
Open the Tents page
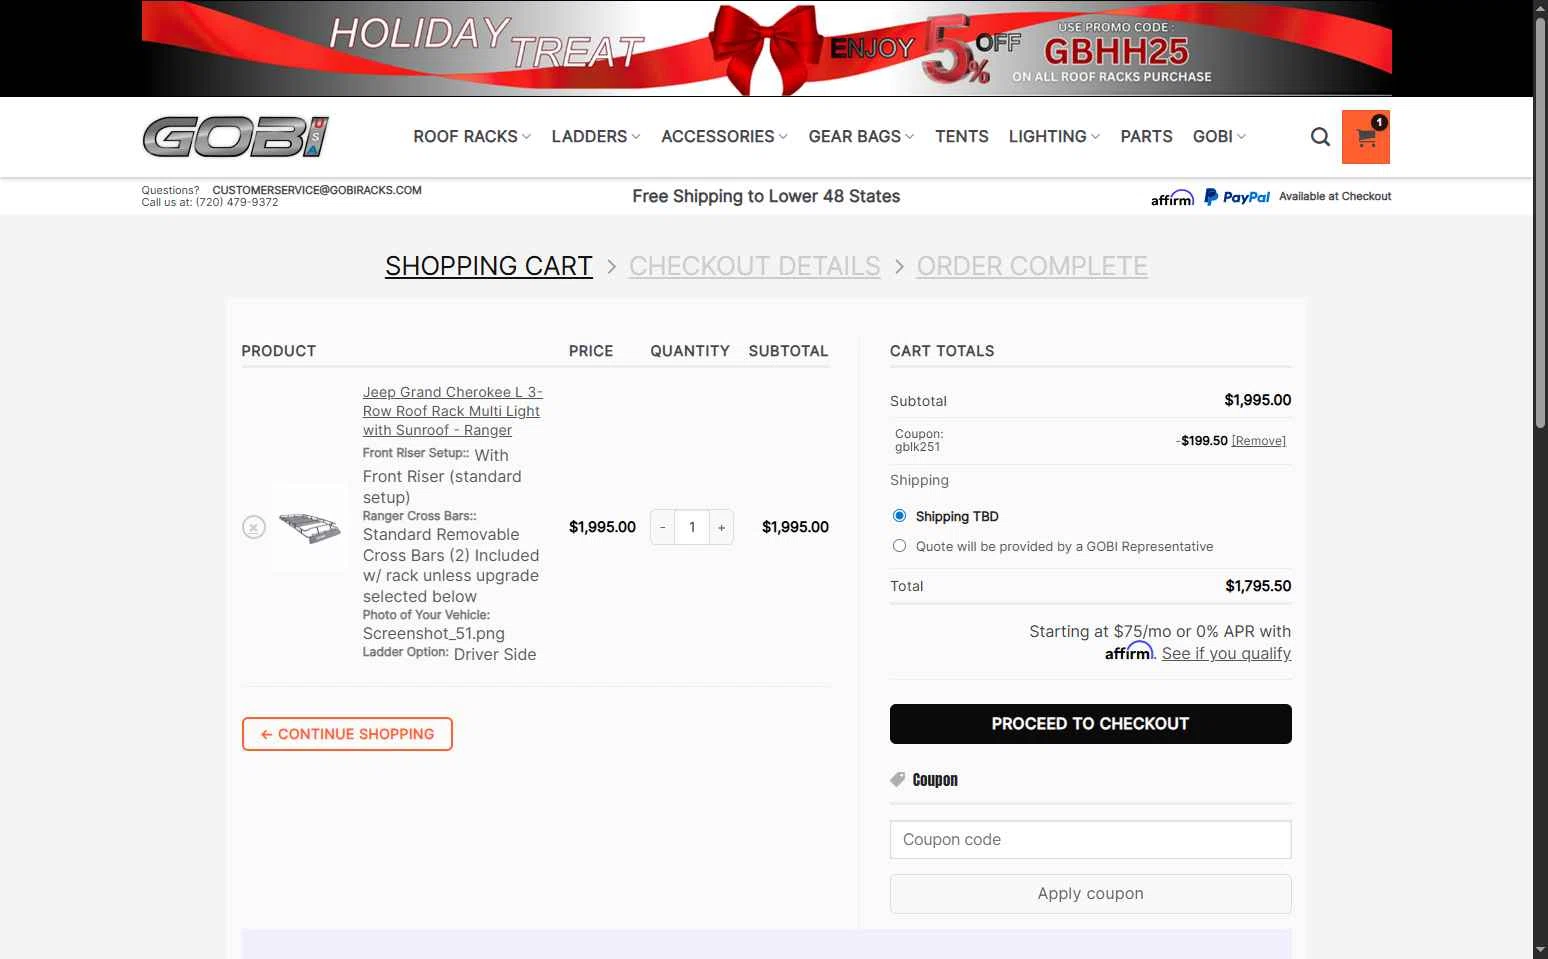pyautogui.click(x=962, y=137)
